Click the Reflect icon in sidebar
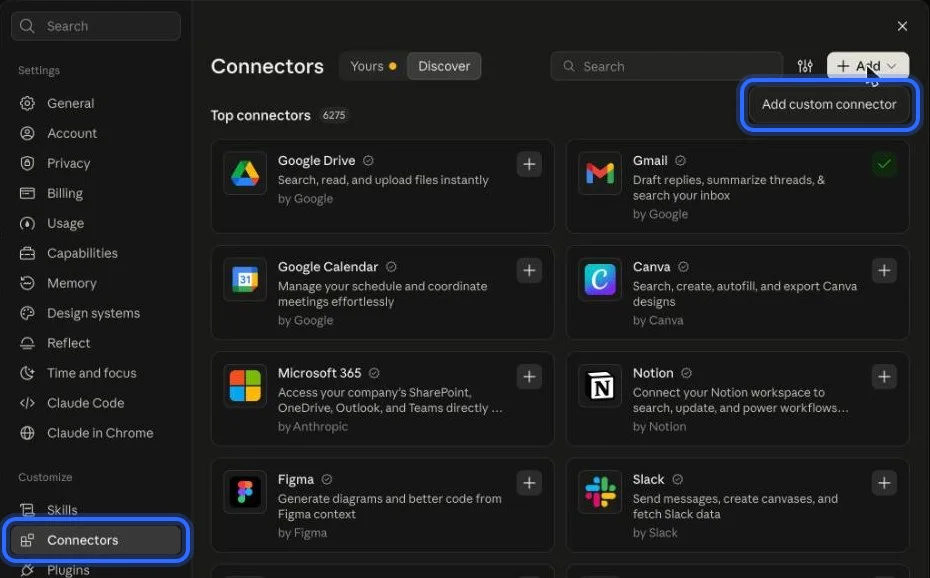This screenshot has height=578, width=930. pyautogui.click(x=27, y=343)
